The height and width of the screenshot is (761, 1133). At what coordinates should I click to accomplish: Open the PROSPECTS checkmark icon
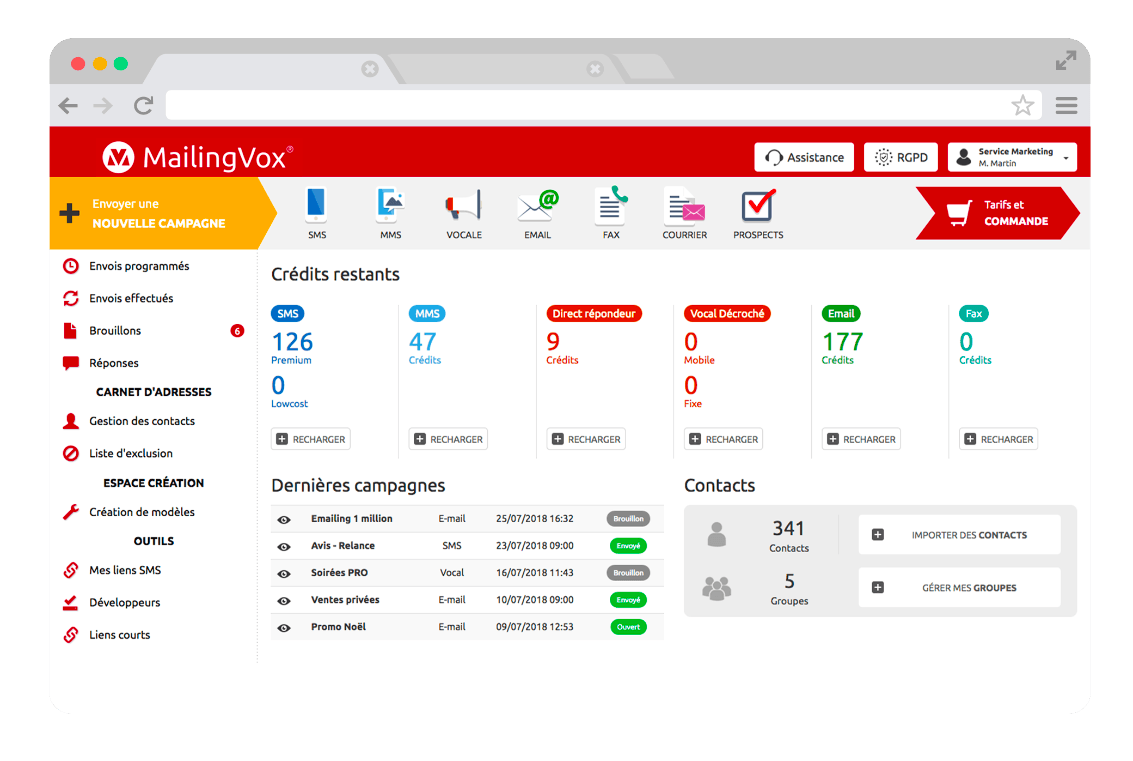coord(757,207)
